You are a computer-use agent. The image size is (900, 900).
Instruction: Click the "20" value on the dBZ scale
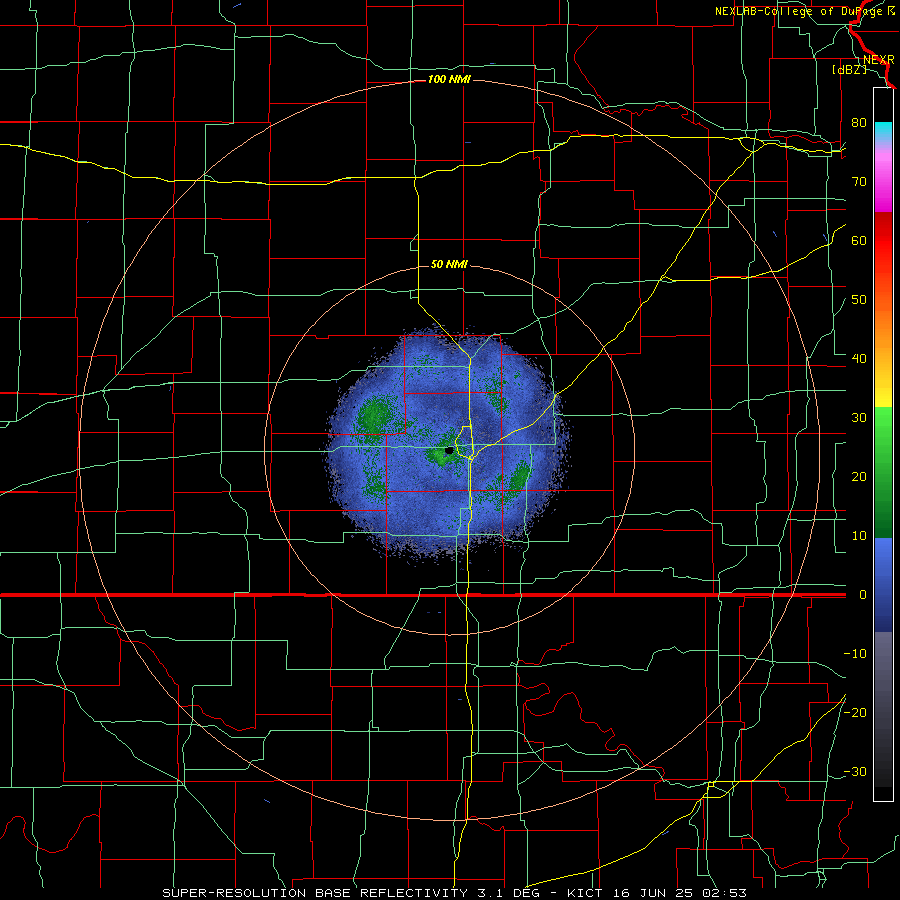point(859,476)
